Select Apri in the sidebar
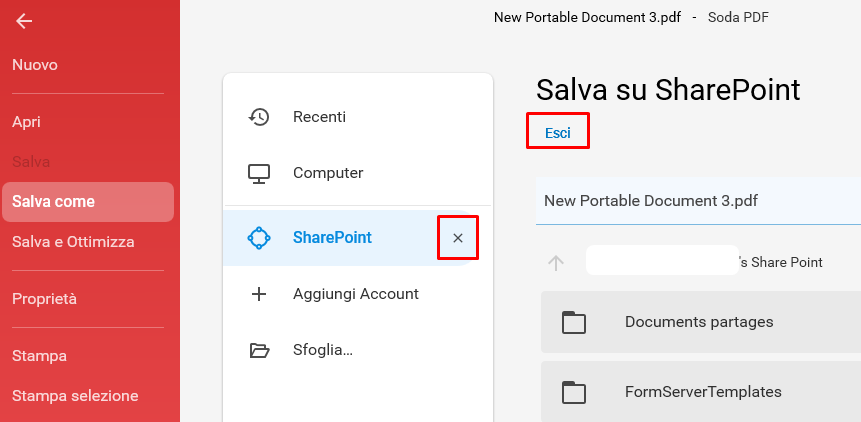861x422 pixels. coord(26,122)
